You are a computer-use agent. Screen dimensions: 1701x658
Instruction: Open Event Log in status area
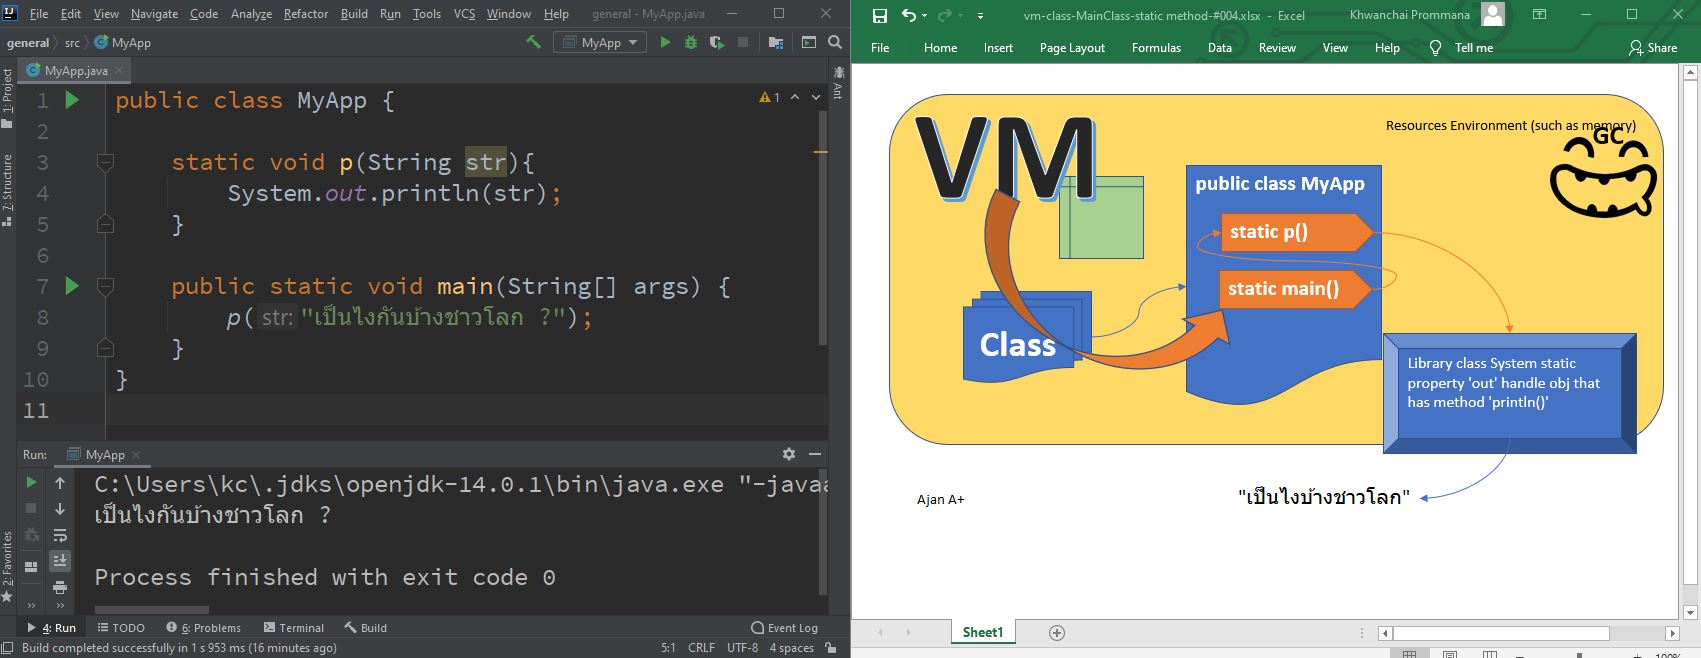coord(785,628)
